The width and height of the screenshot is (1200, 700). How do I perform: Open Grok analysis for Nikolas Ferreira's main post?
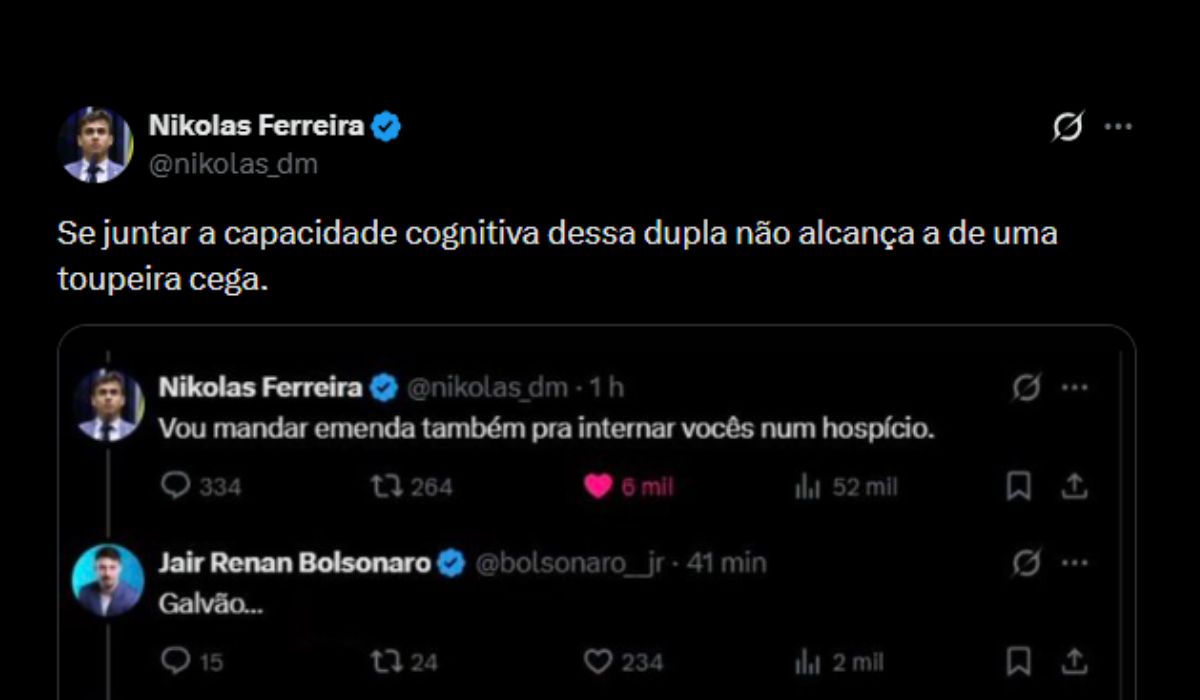coord(1067,125)
